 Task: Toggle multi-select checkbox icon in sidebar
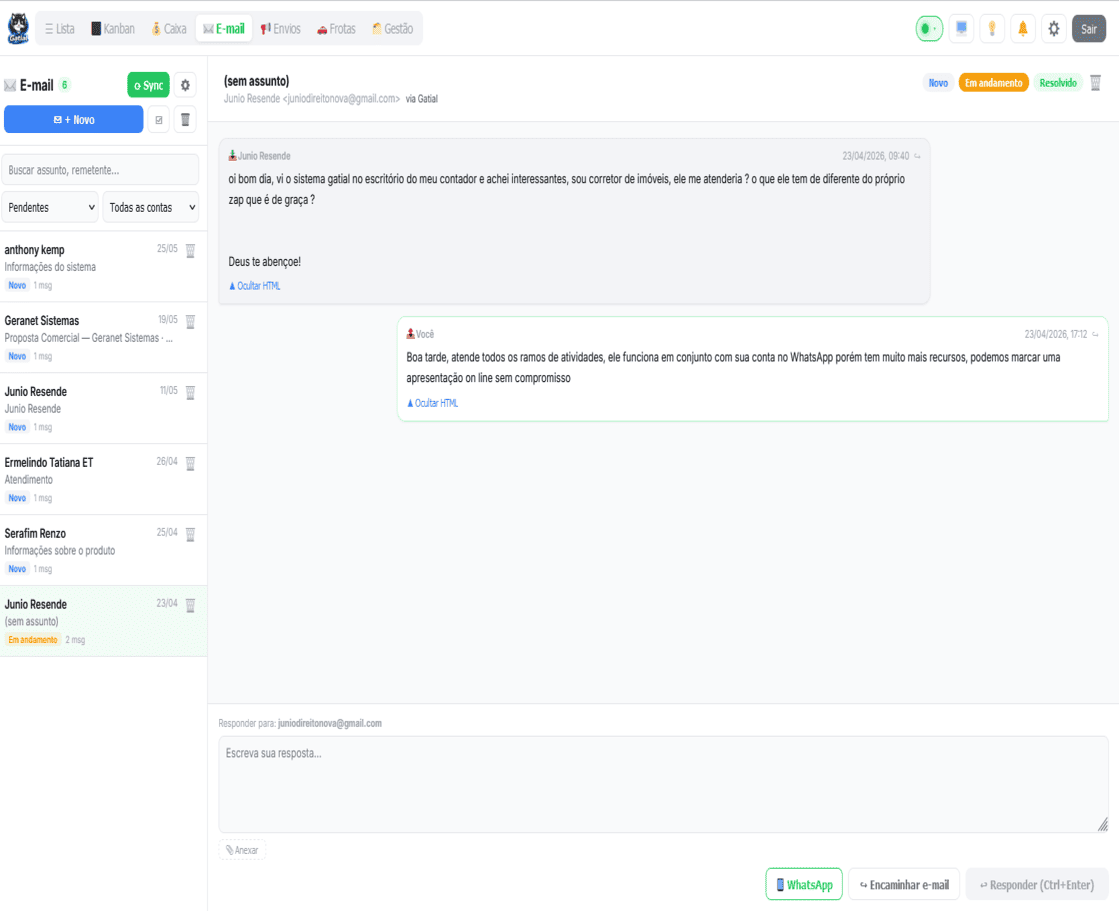click(159, 119)
